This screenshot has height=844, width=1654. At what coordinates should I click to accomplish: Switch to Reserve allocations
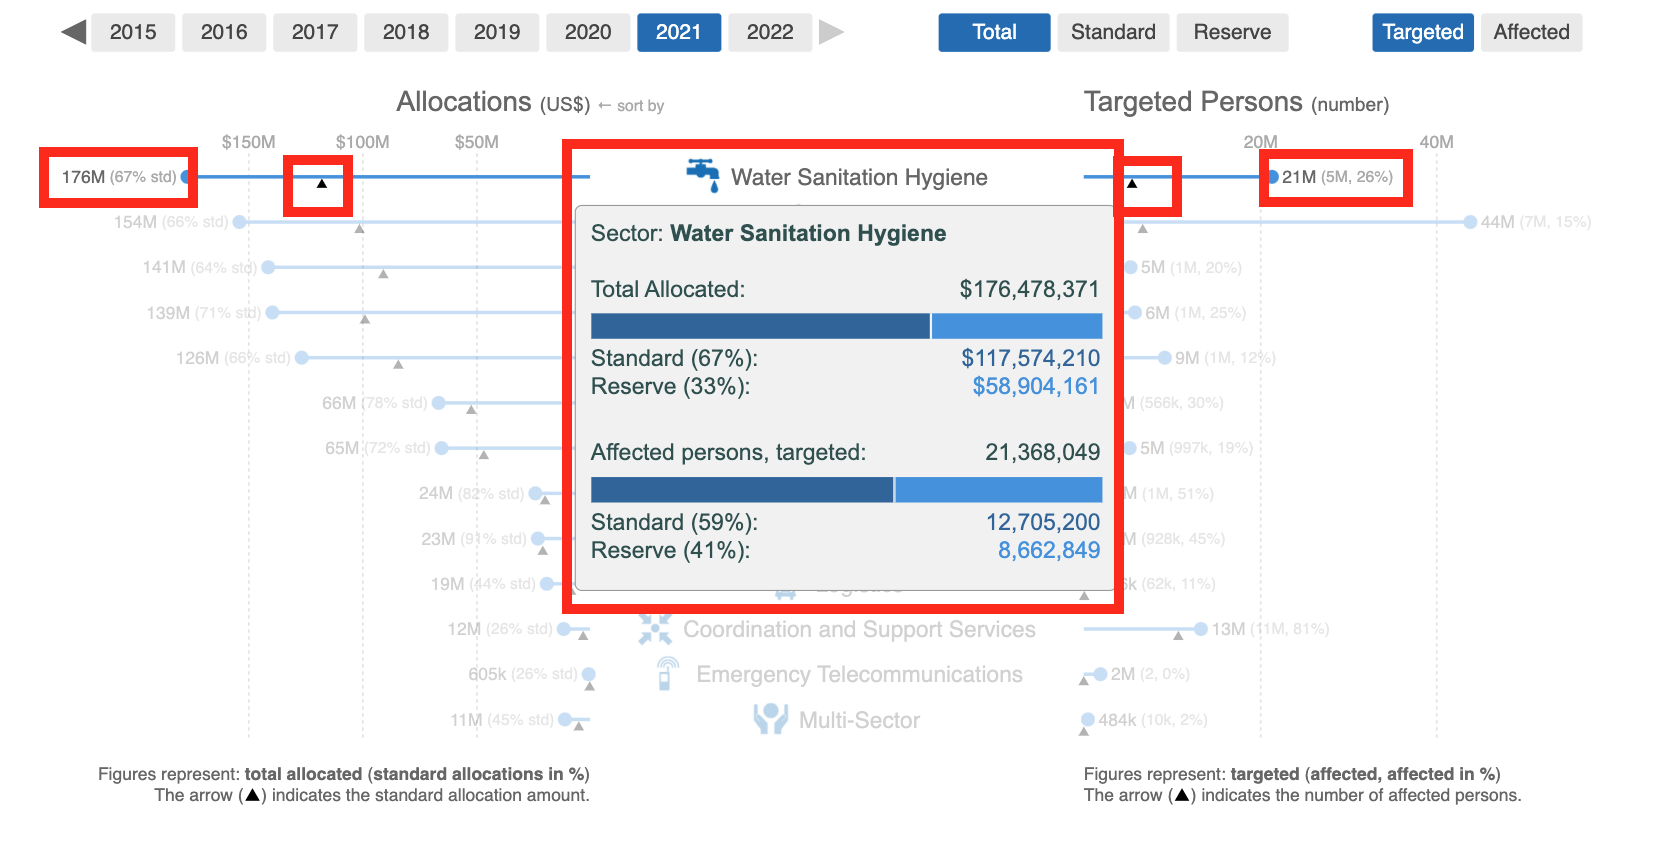[x=1232, y=32]
